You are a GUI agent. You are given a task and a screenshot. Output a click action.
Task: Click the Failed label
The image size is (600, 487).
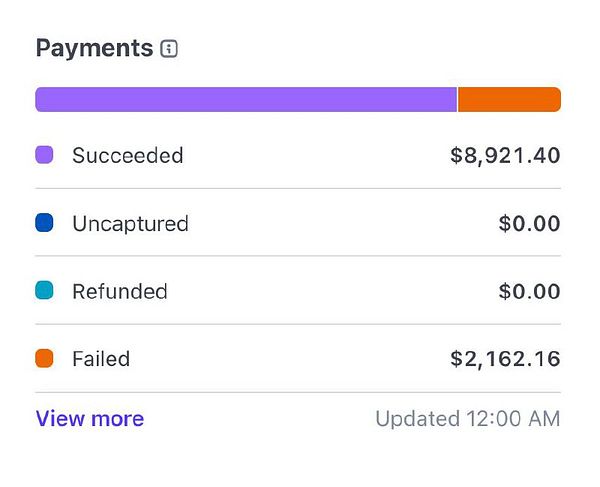(101, 358)
